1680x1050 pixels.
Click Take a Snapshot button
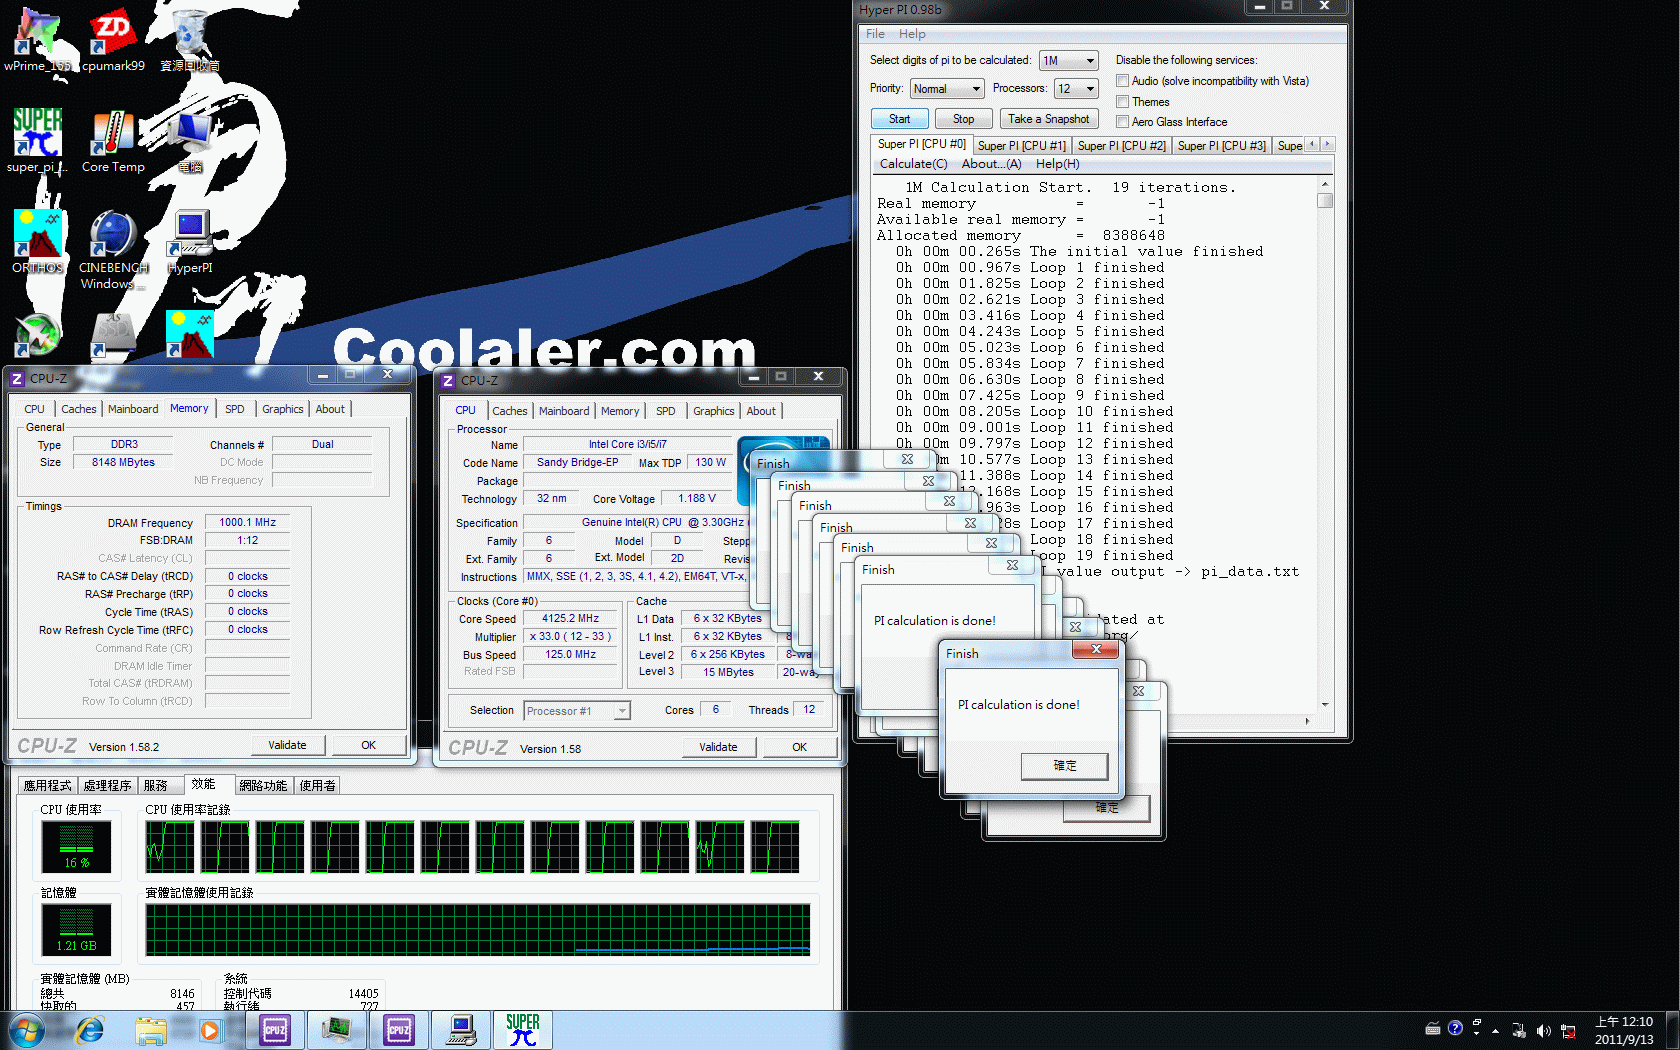(1048, 119)
